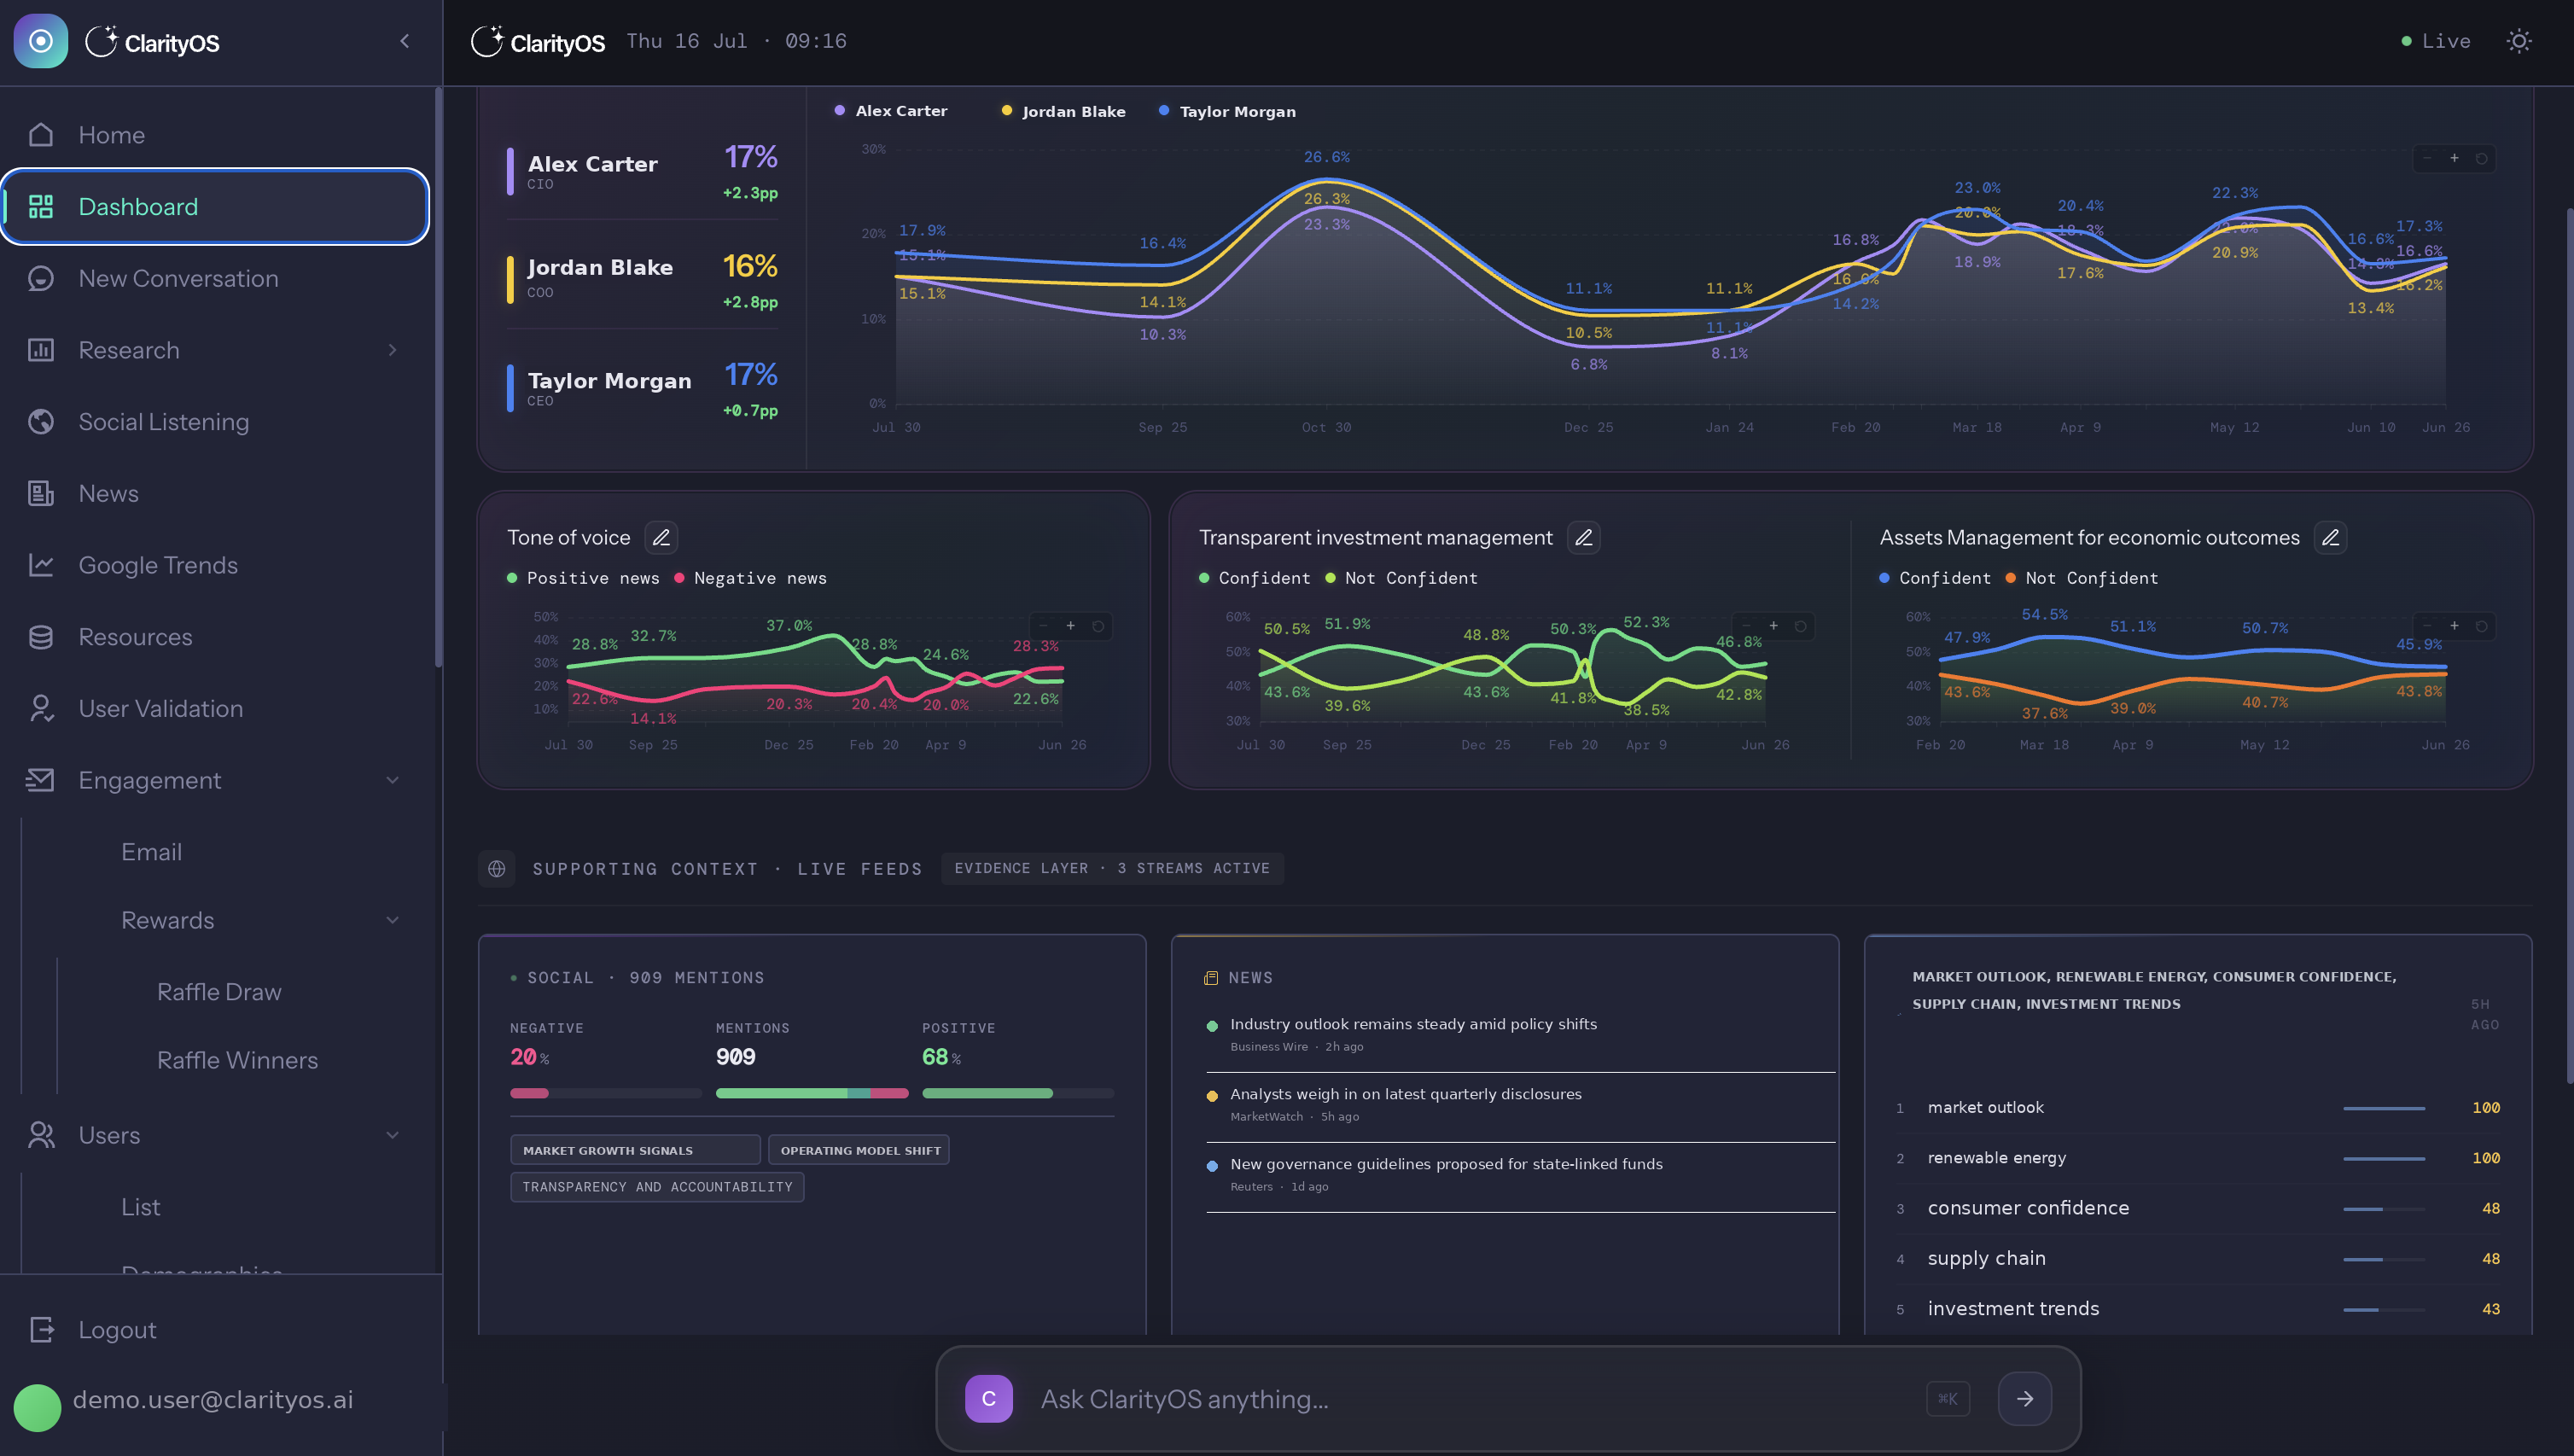
Task: Toggle Not Confident legend in Assets Management chart
Action: click(2081, 578)
